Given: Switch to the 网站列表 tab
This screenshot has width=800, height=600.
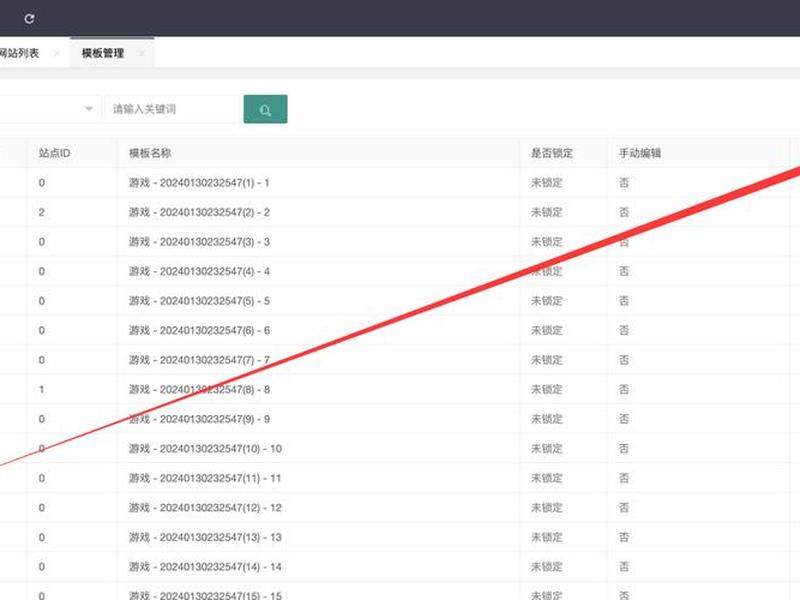Looking at the screenshot, I should (19, 53).
